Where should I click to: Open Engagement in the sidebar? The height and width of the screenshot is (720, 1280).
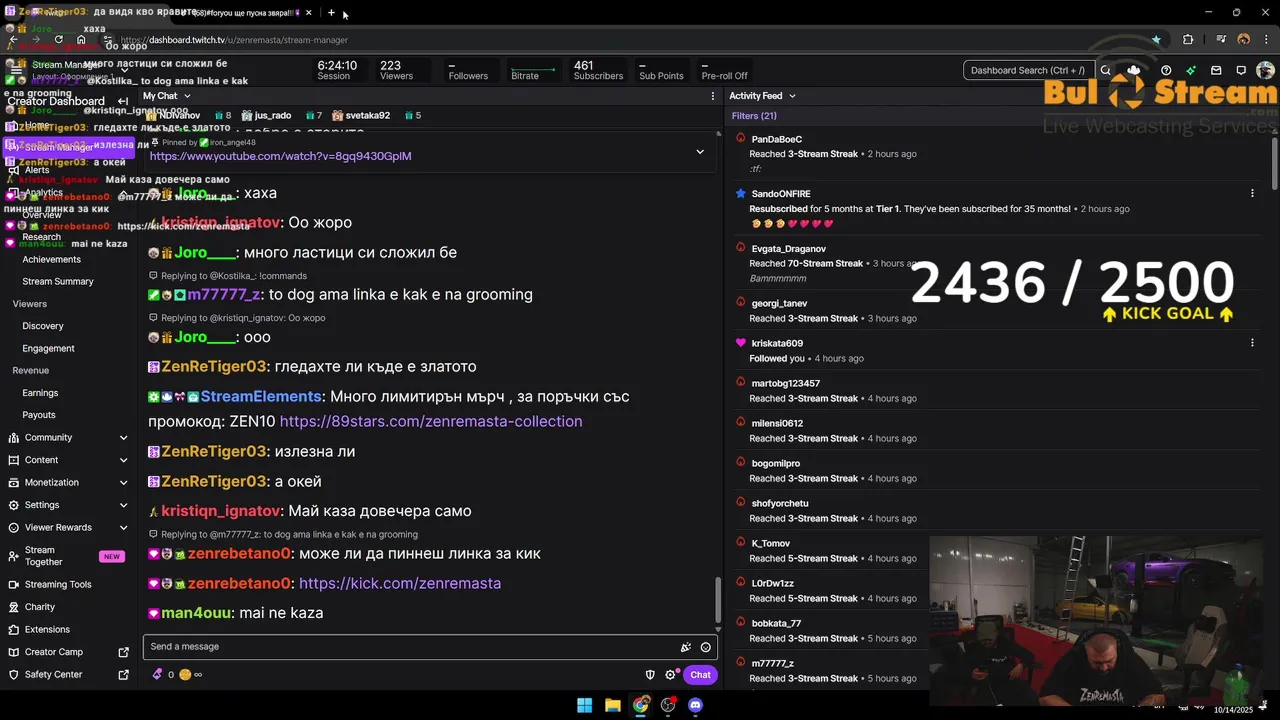click(x=48, y=349)
